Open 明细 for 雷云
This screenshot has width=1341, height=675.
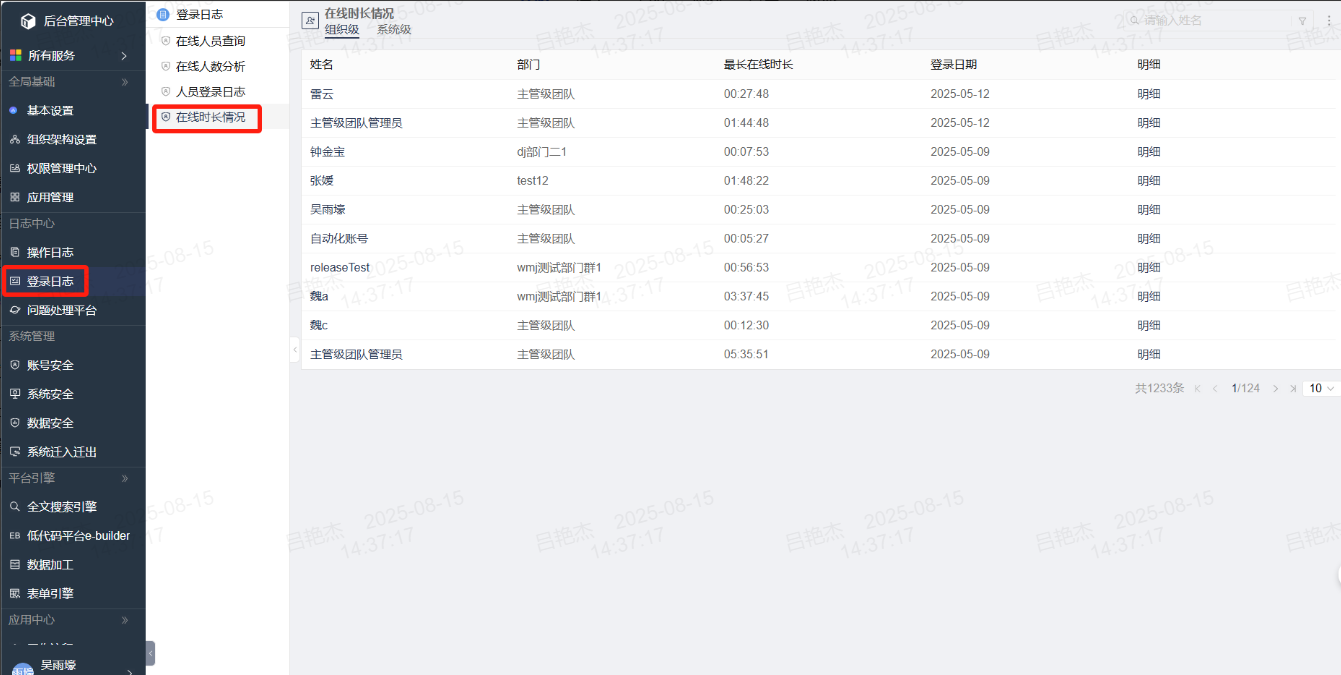pos(1149,94)
